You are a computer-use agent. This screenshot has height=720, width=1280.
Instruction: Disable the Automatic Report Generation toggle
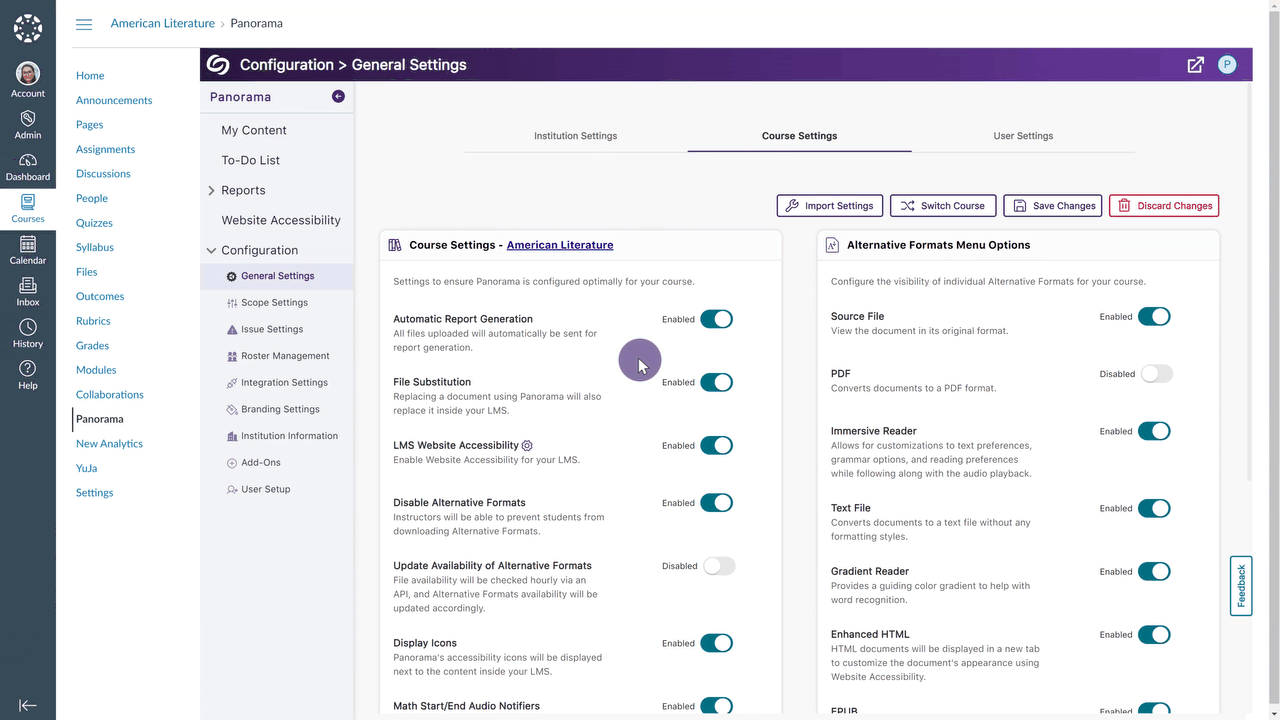pyautogui.click(x=716, y=319)
